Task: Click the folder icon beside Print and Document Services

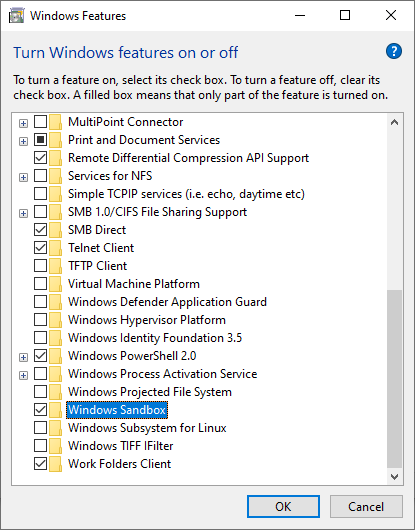Action: coord(55,140)
